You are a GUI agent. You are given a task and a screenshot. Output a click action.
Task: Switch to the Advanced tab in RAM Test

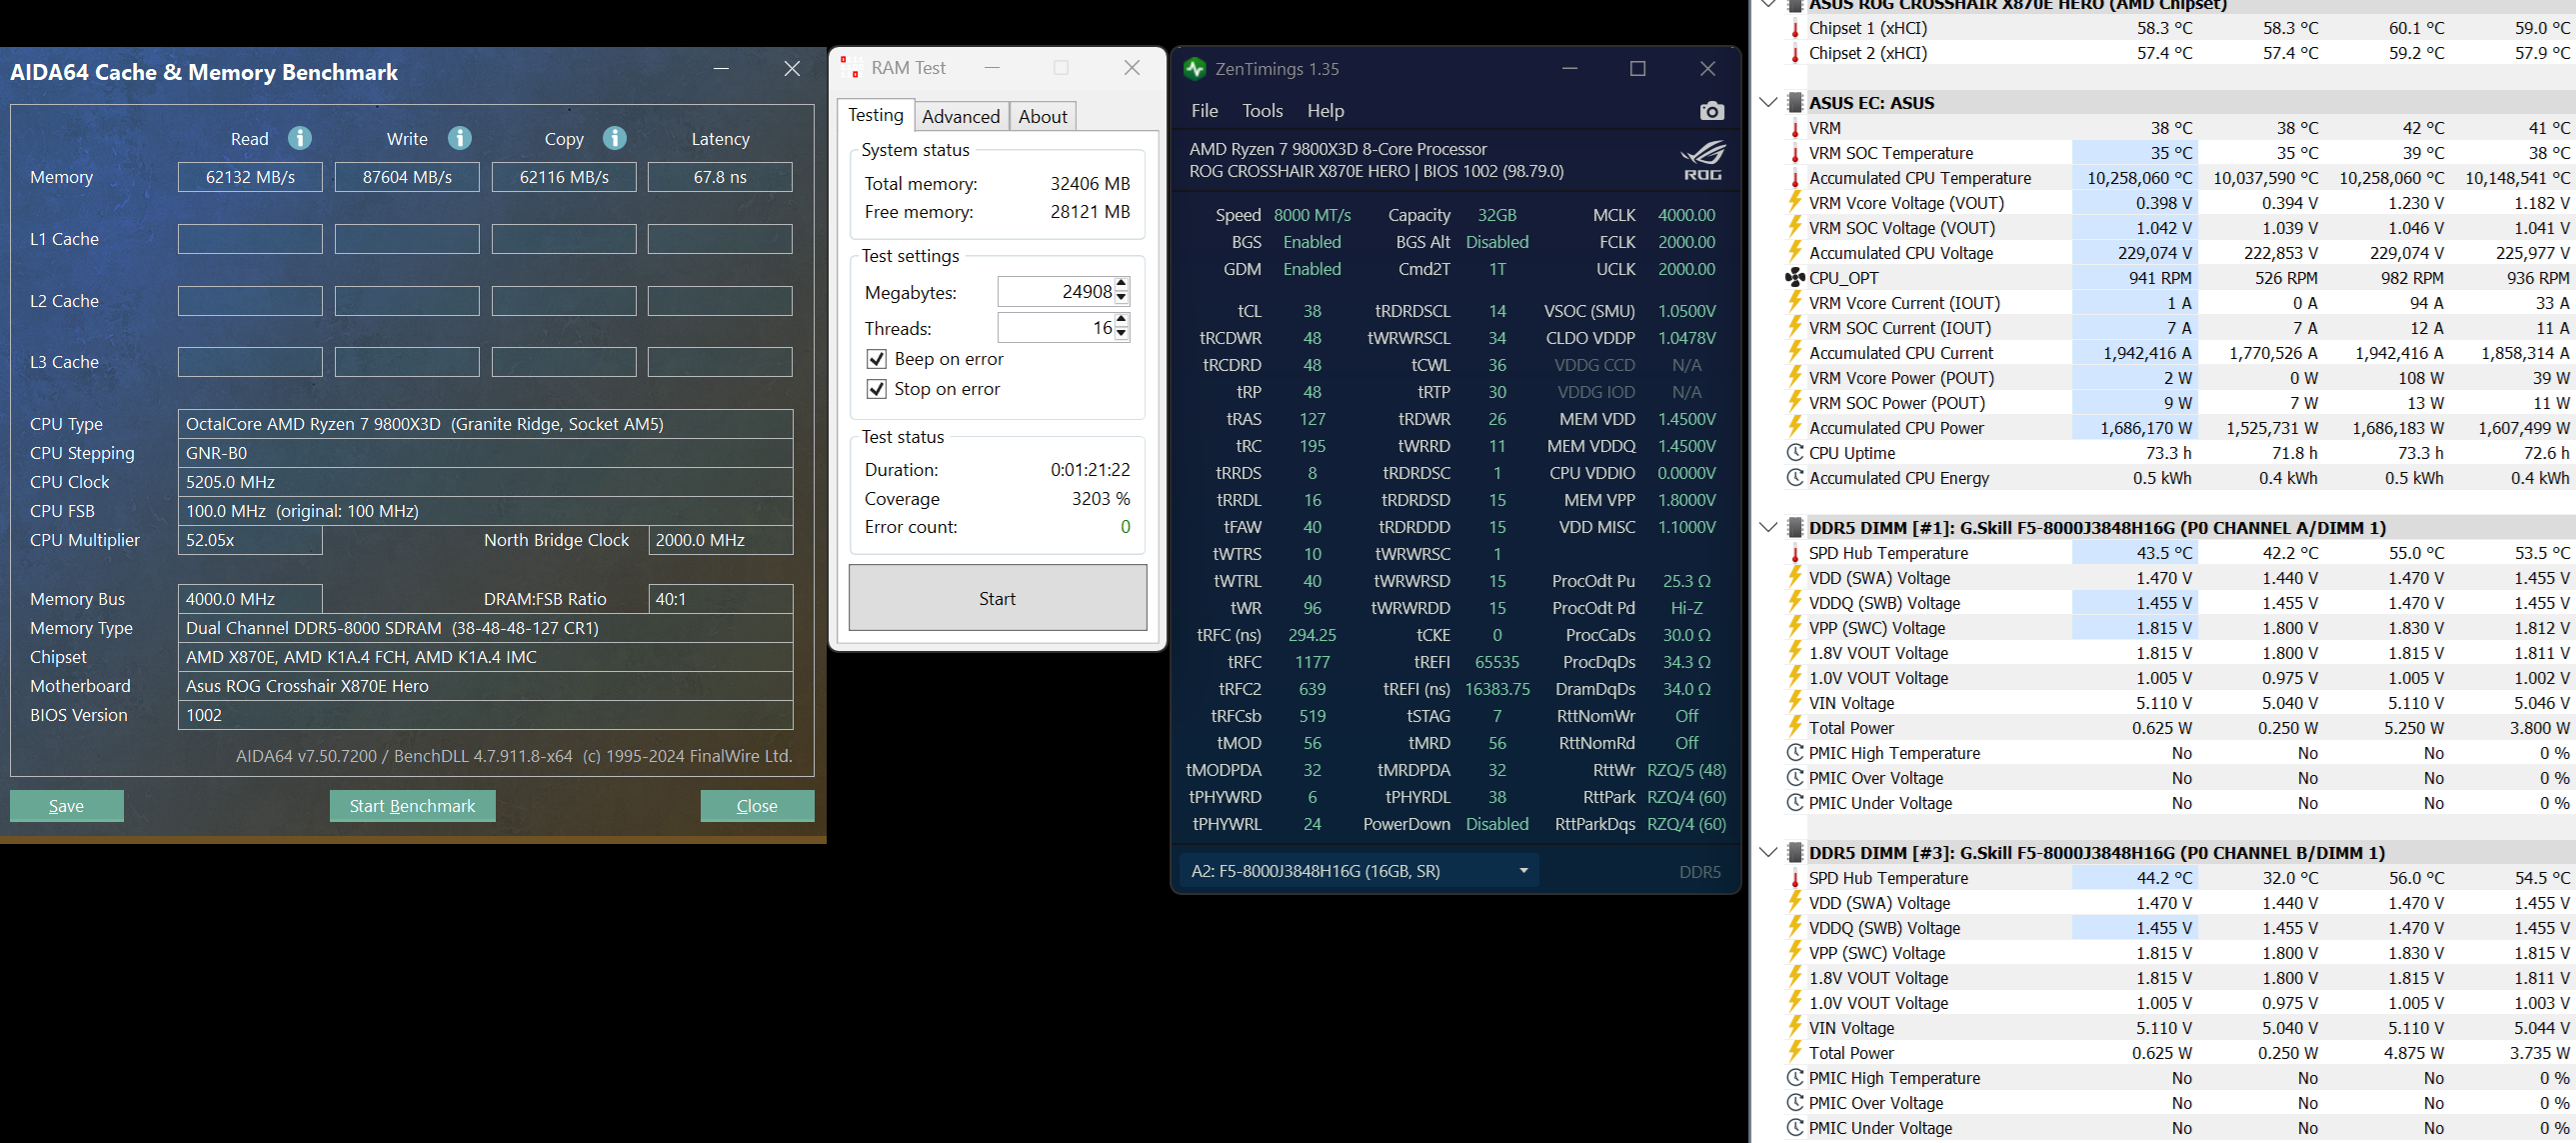coord(960,117)
